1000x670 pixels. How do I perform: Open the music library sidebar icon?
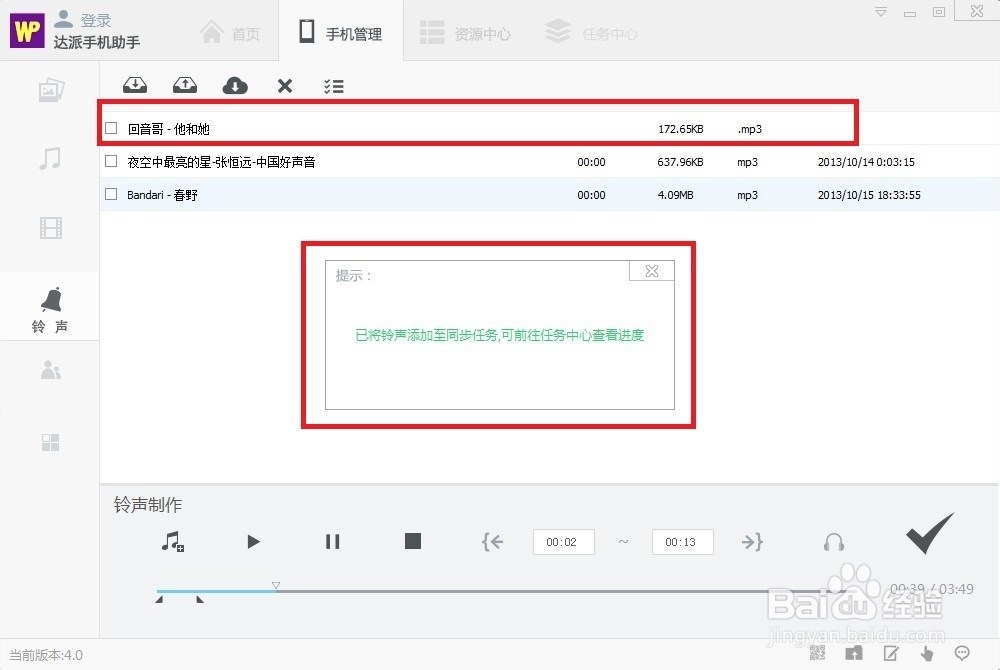click(50, 158)
